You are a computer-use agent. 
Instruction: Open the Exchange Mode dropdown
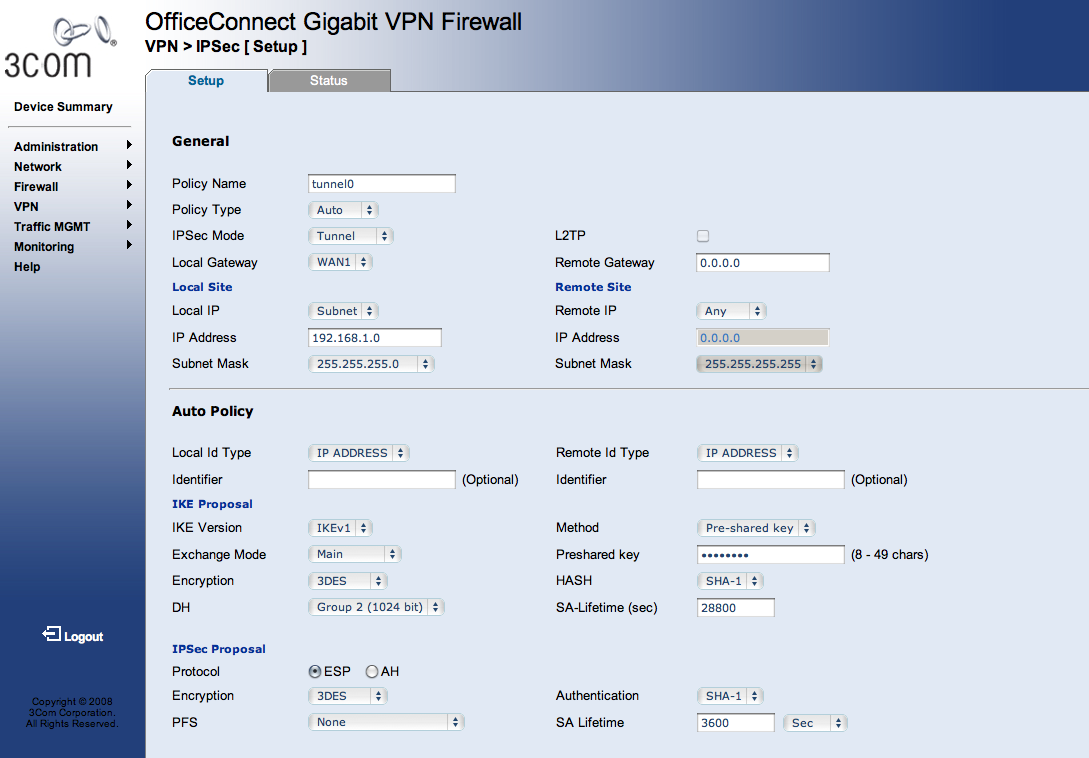pyautogui.click(x=354, y=554)
